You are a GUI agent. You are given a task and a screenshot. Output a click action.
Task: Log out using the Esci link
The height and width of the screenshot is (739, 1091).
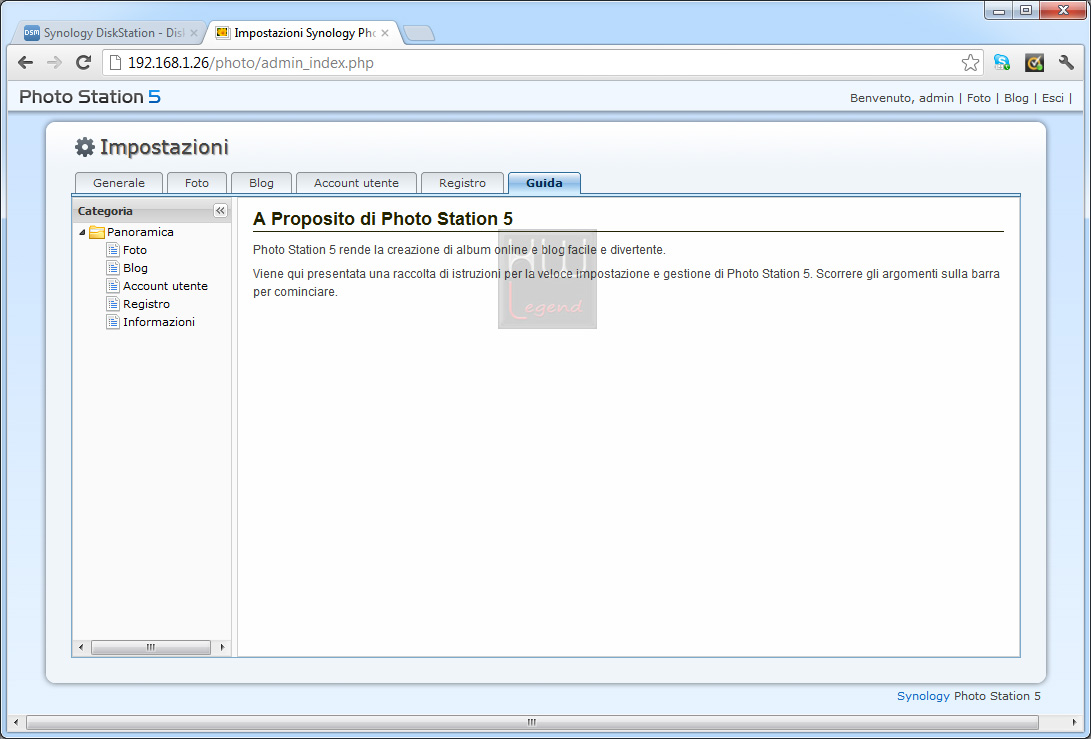tap(1053, 98)
